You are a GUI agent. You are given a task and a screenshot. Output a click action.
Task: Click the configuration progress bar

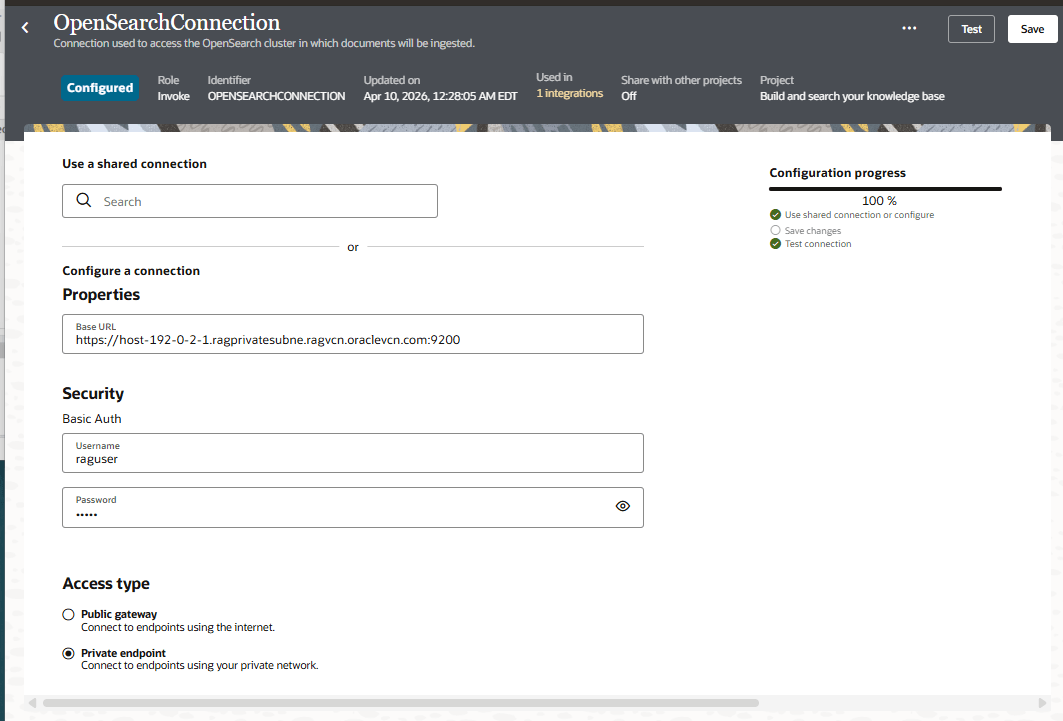pyautogui.click(x=885, y=189)
